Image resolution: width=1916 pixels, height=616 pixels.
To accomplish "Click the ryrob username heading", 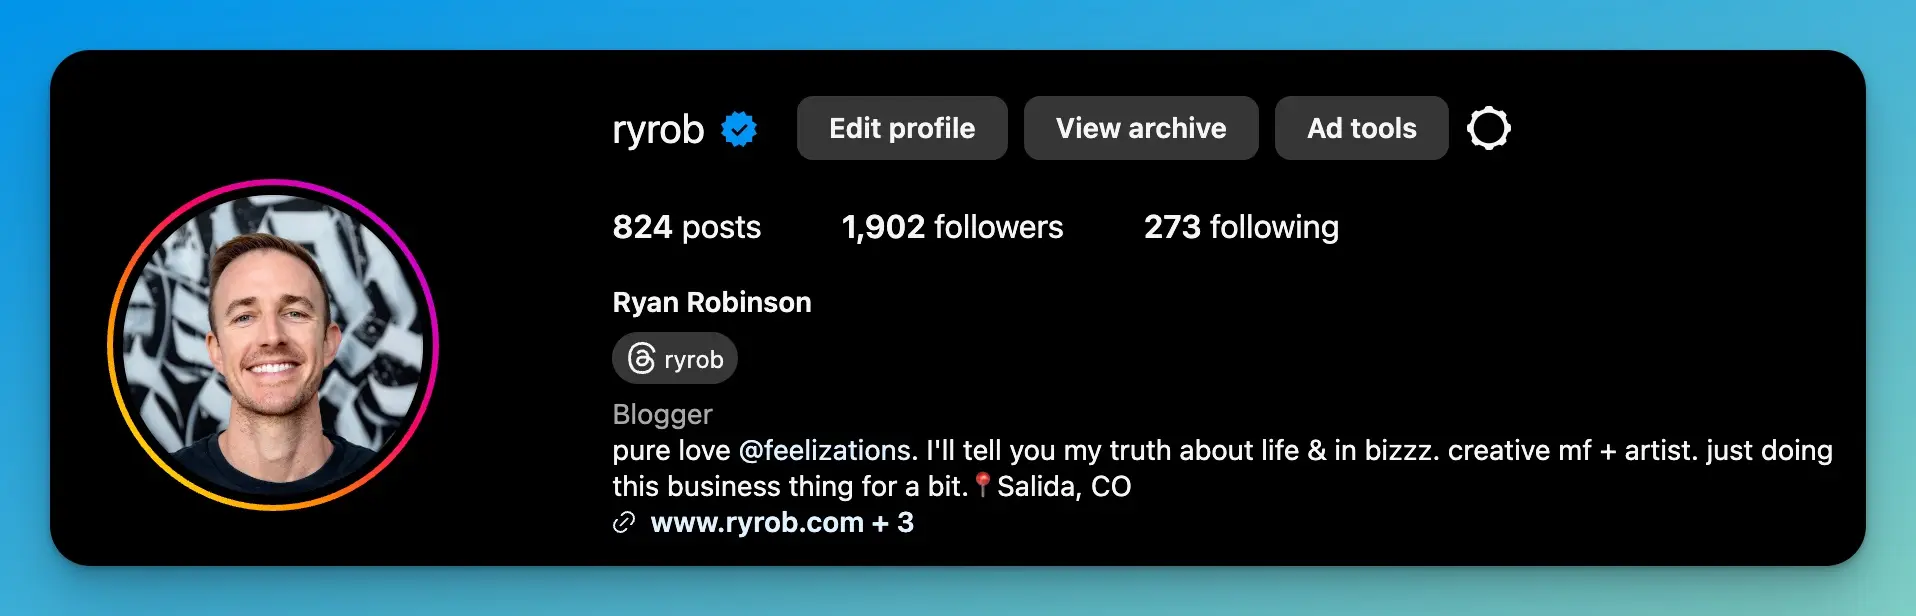I will tap(658, 130).
